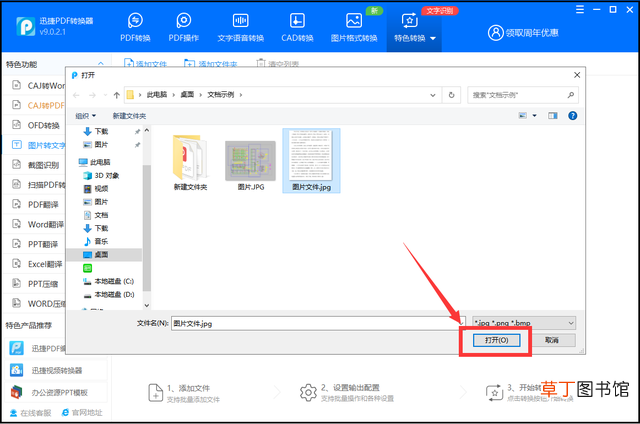Select the 图片文件.jpg thumbnail

click(311, 161)
